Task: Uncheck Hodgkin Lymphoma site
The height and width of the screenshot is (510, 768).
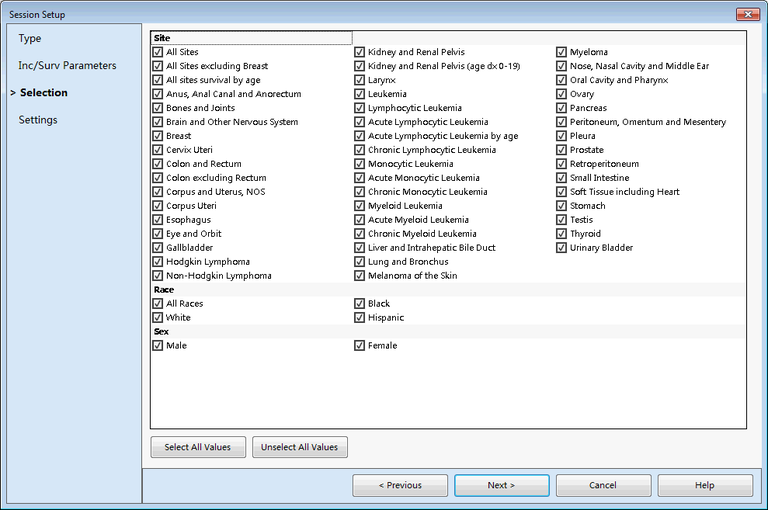Action: click(158, 262)
